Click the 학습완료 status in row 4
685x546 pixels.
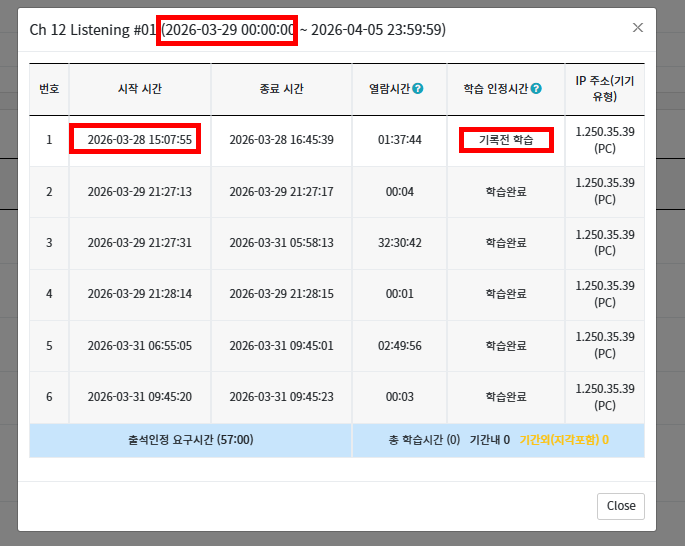(505, 295)
